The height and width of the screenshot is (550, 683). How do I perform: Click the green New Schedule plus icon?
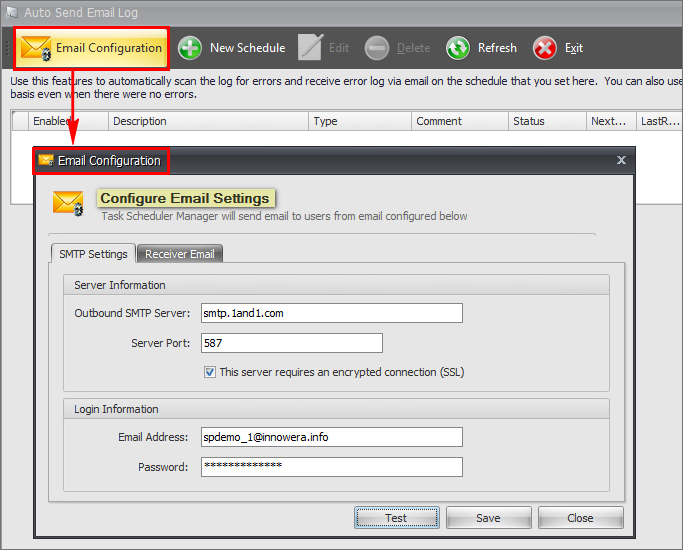tap(190, 48)
